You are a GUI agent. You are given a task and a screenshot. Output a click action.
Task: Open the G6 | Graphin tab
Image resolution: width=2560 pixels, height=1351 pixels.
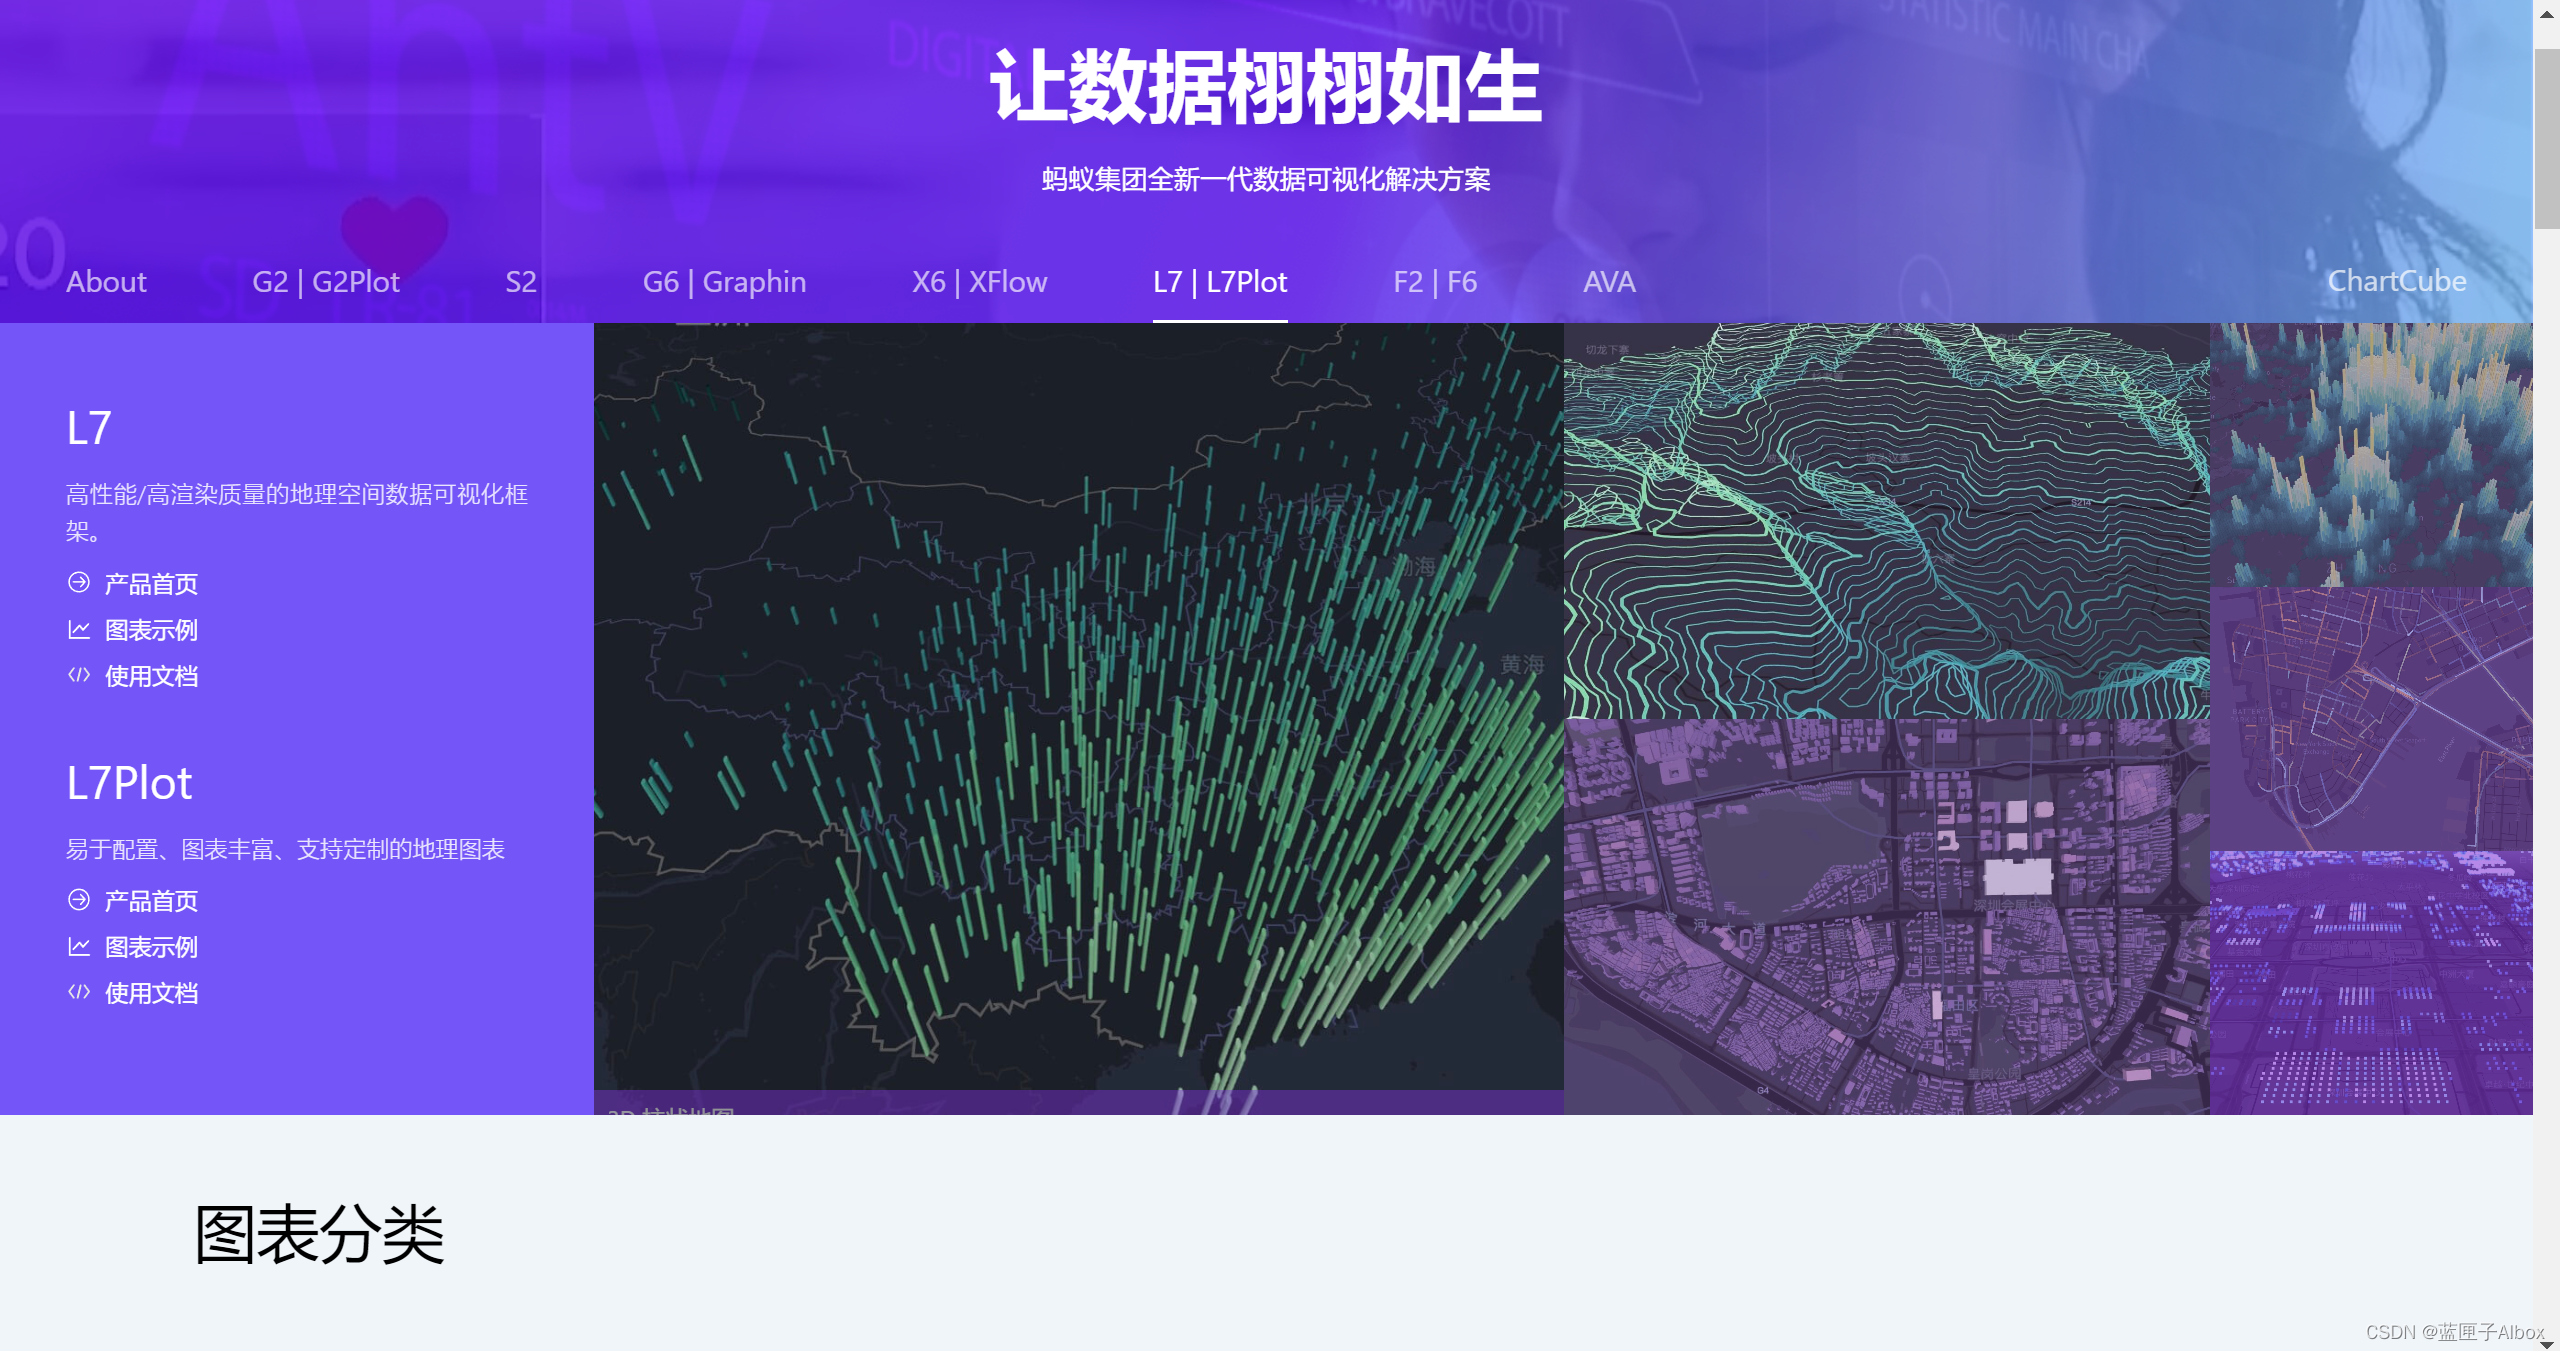[724, 282]
